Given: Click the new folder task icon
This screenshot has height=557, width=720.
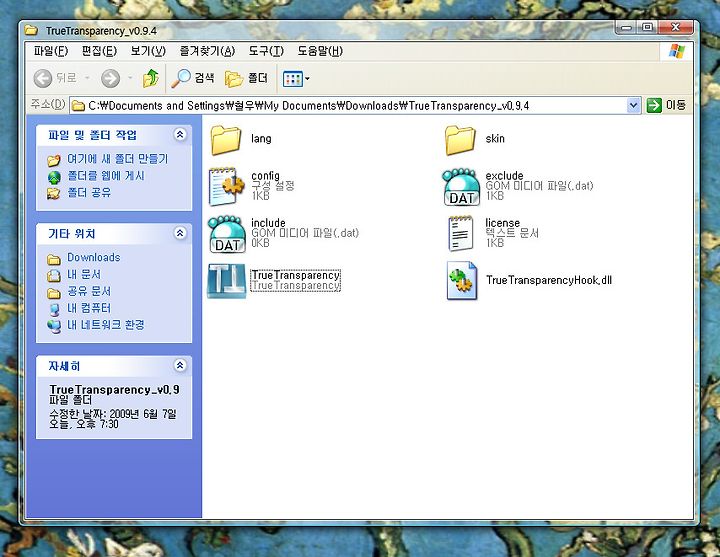Looking at the screenshot, I should coord(54,160).
